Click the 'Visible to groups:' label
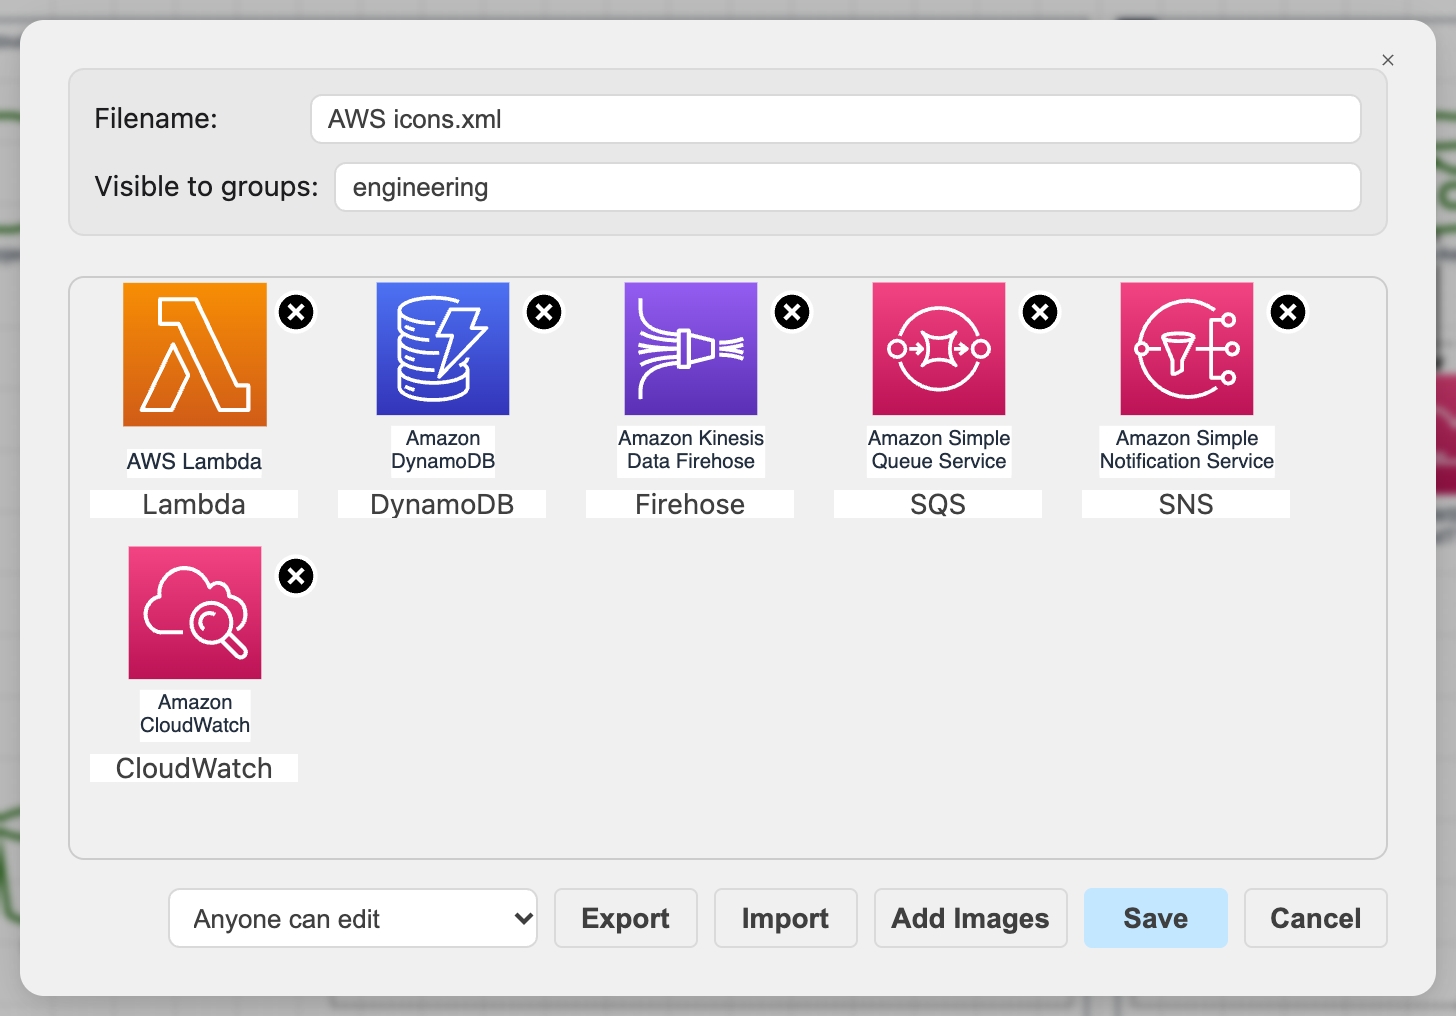1456x1016 pixels. (x=206, y=187)
